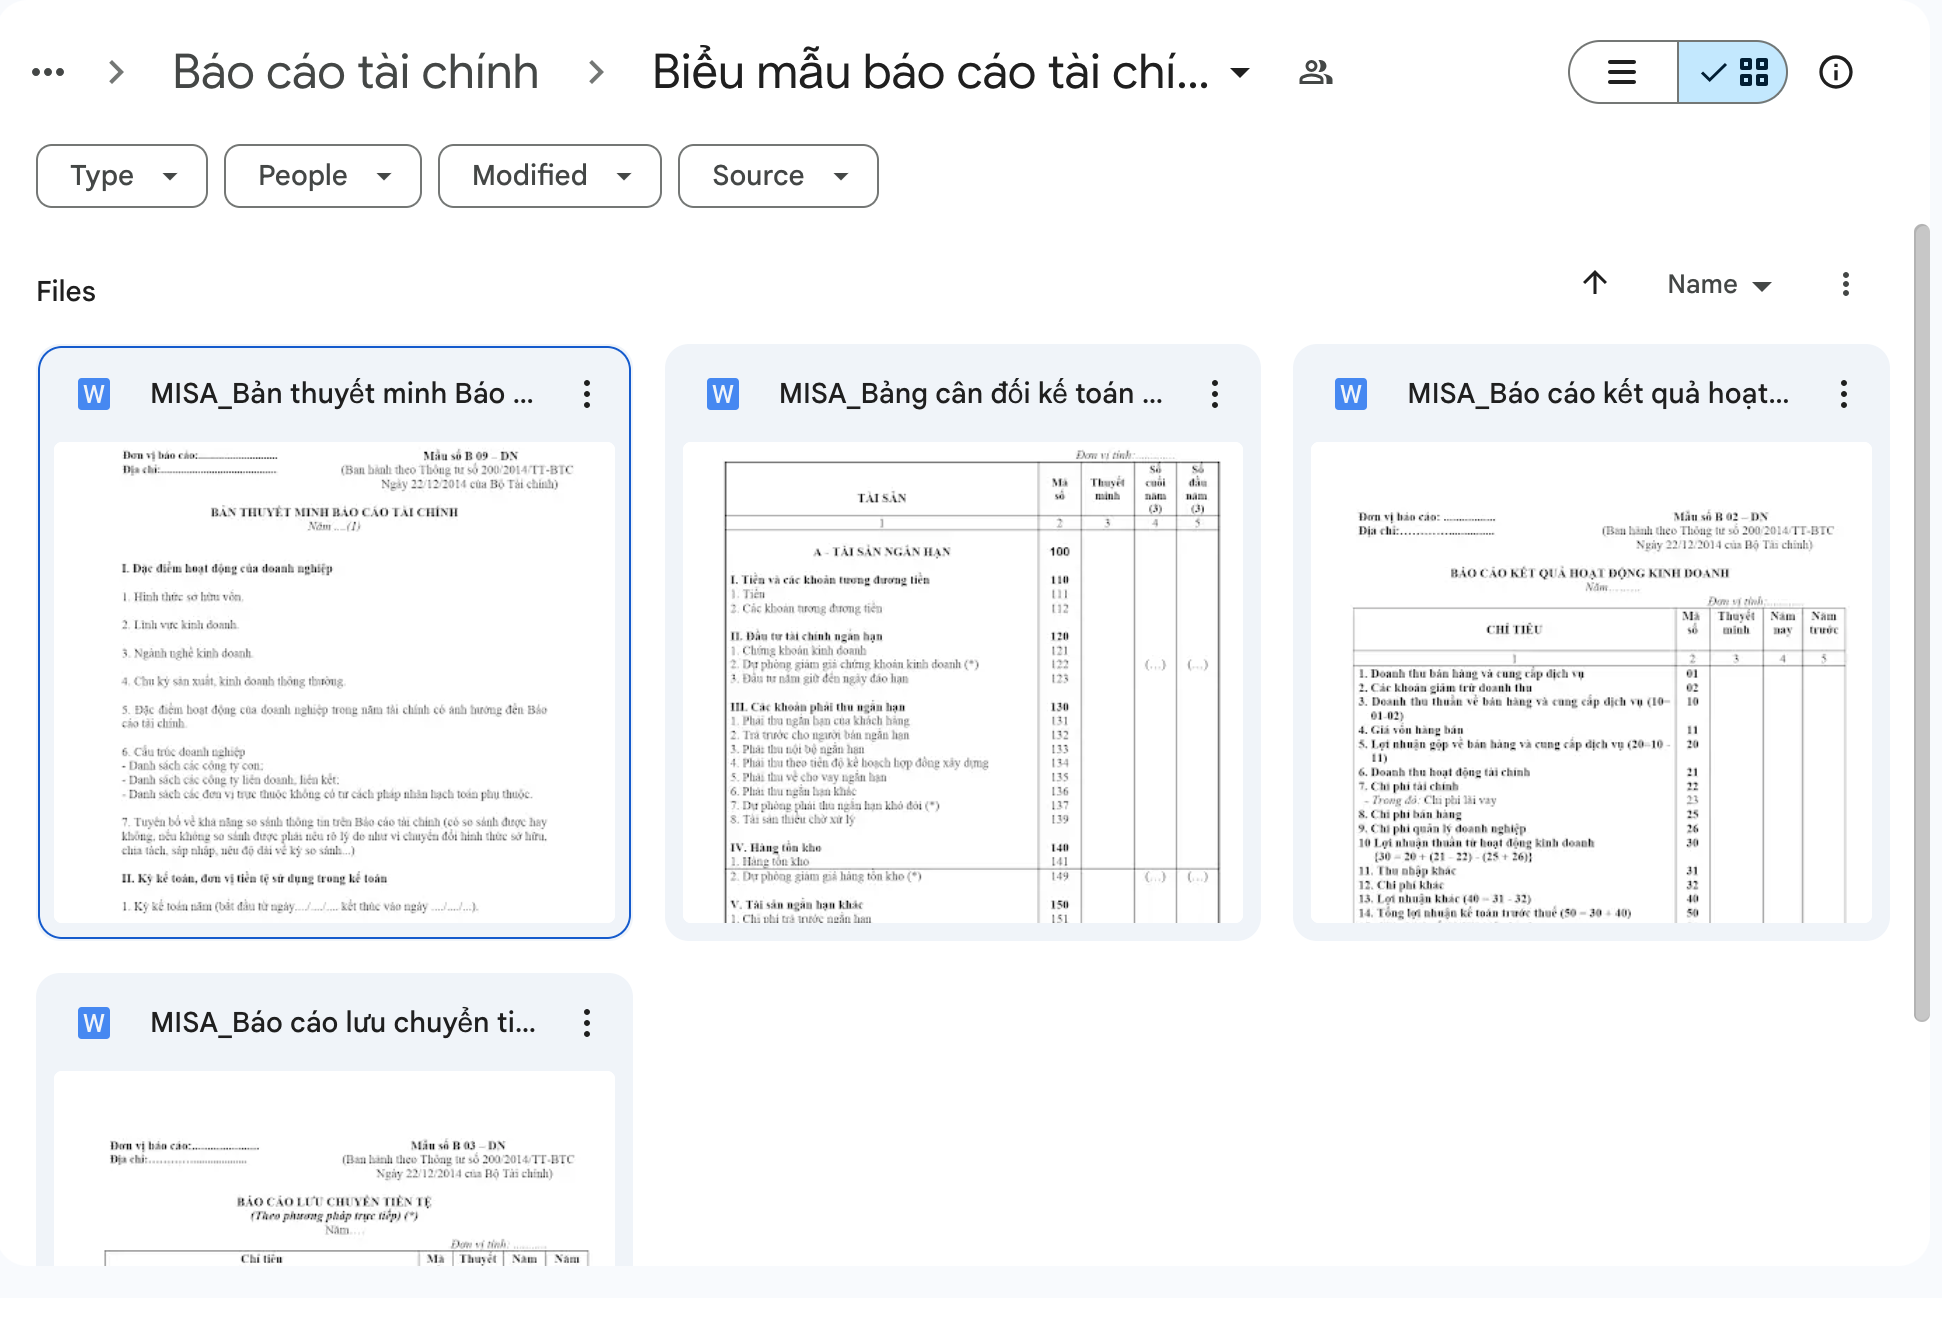Viewport: 1942px width, 1340px height.
Task: Open the view details info icon
Action: pos(1835,72)
